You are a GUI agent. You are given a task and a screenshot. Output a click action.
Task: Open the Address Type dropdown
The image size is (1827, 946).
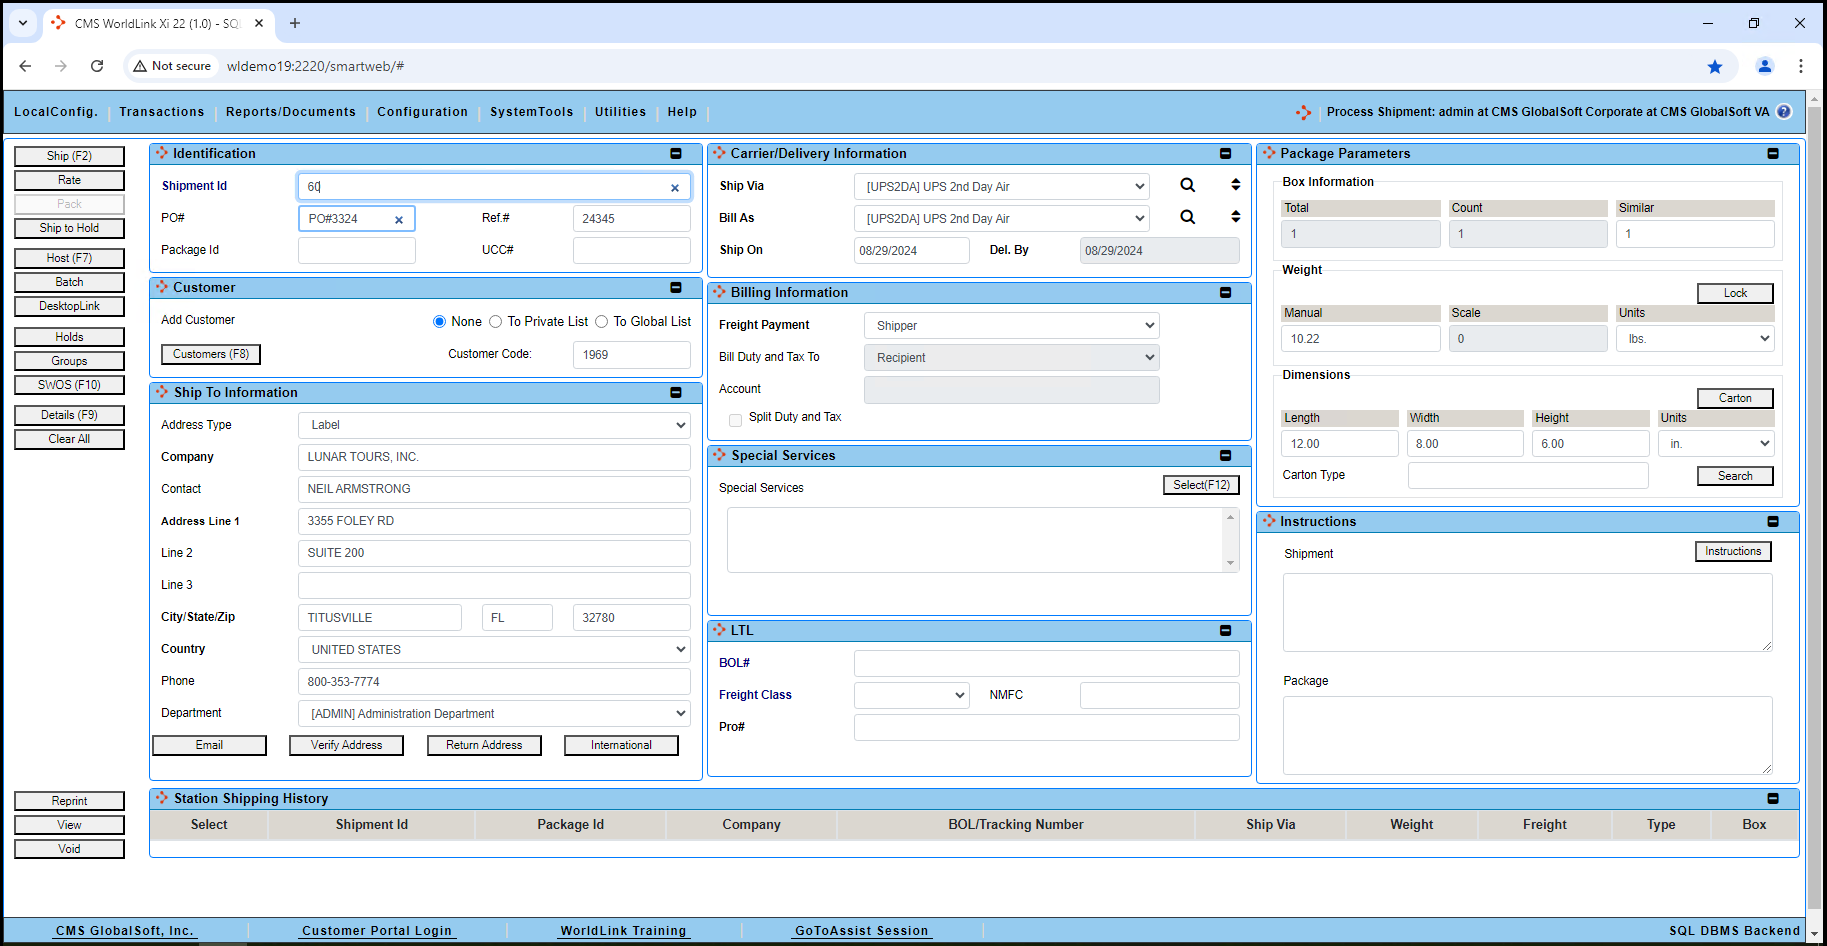[x=494, y=424]
